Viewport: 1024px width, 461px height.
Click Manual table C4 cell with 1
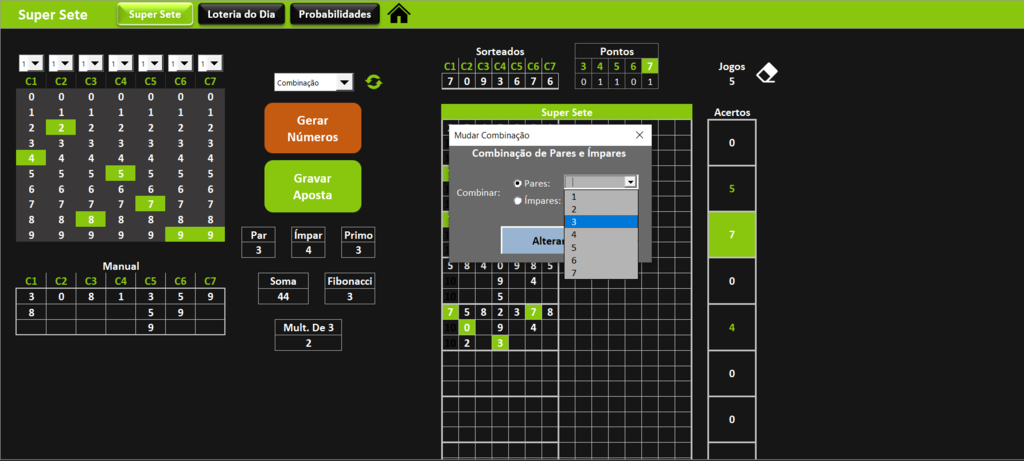[x=120, y=296]
